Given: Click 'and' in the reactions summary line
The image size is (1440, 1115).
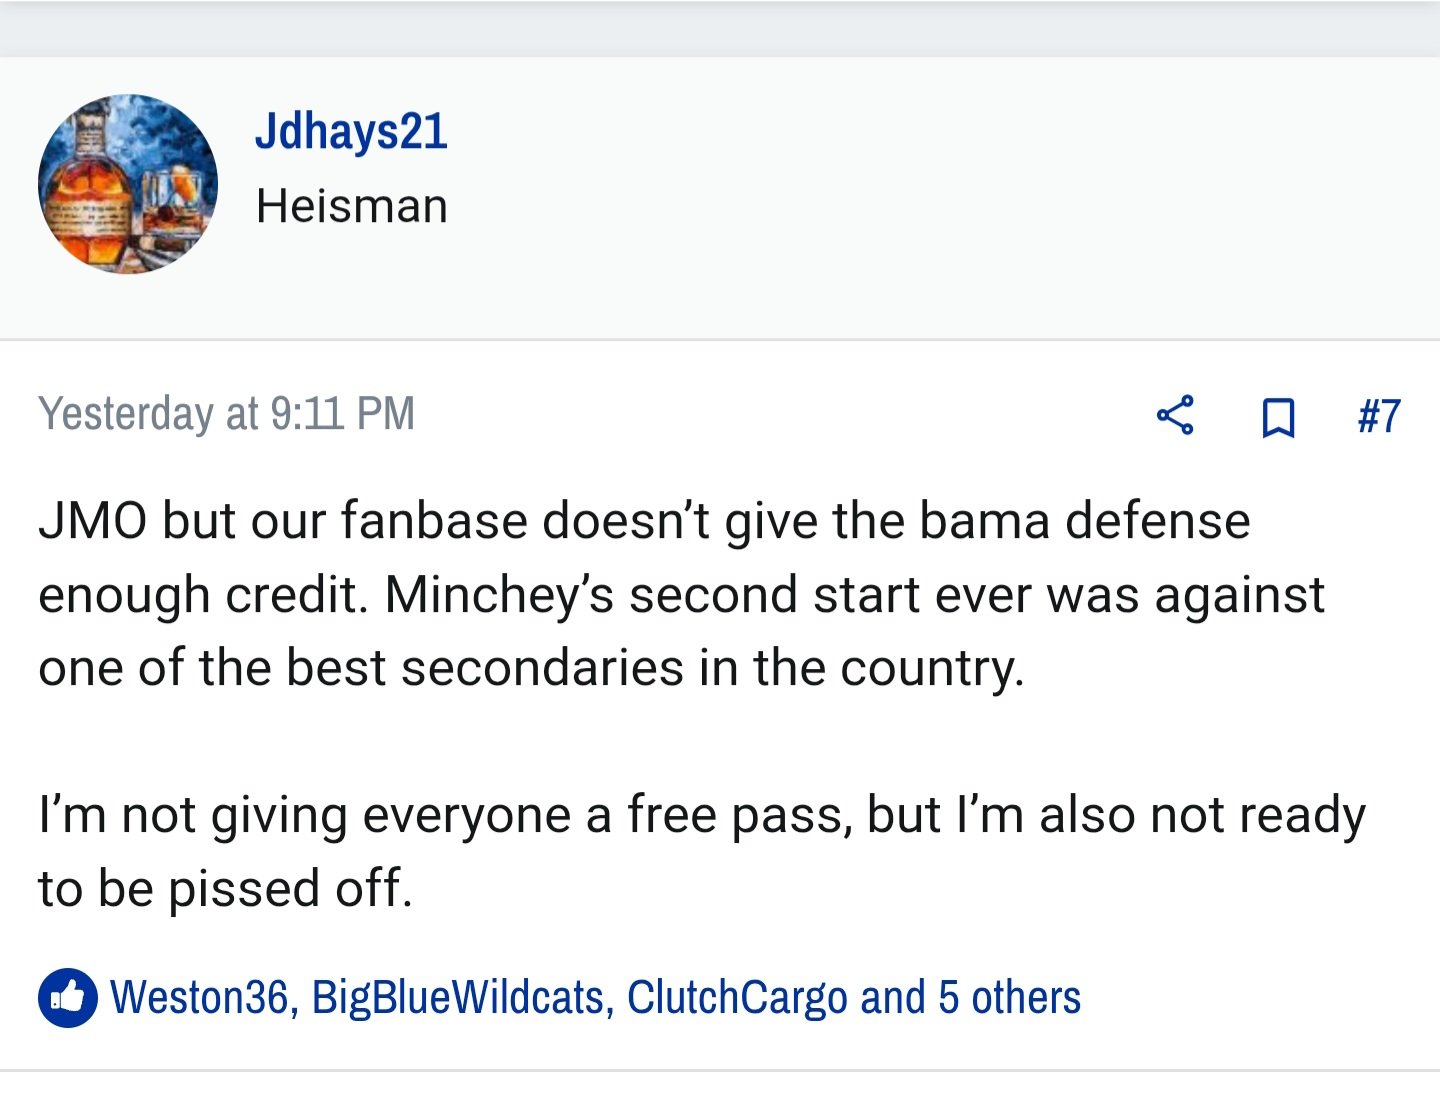Looking at the screenshot, I should (x=892, y=997).
